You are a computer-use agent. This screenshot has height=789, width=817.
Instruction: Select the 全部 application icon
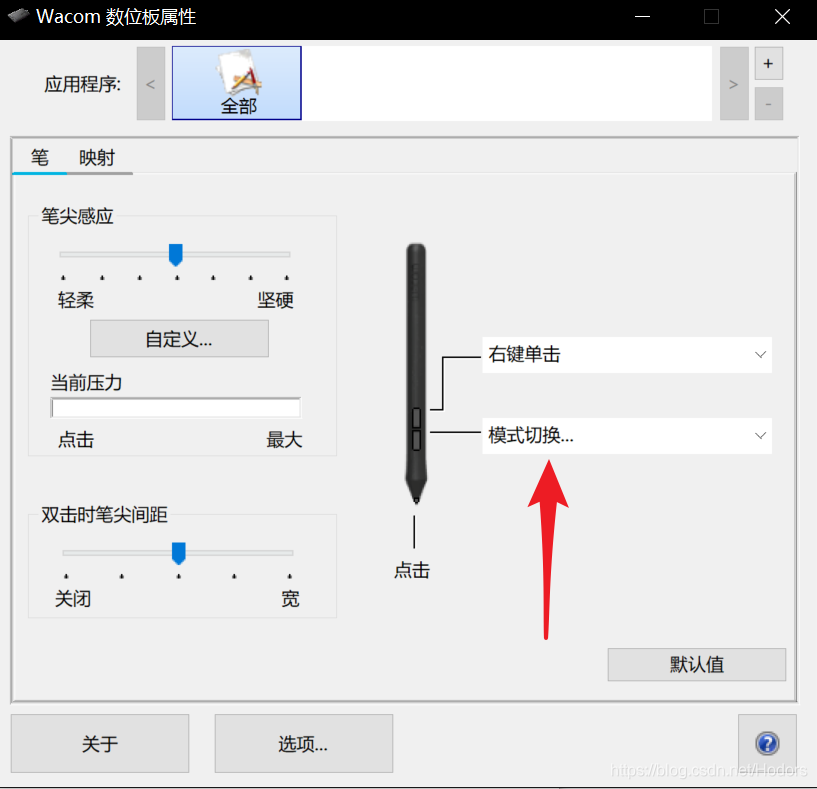[237, 83]
